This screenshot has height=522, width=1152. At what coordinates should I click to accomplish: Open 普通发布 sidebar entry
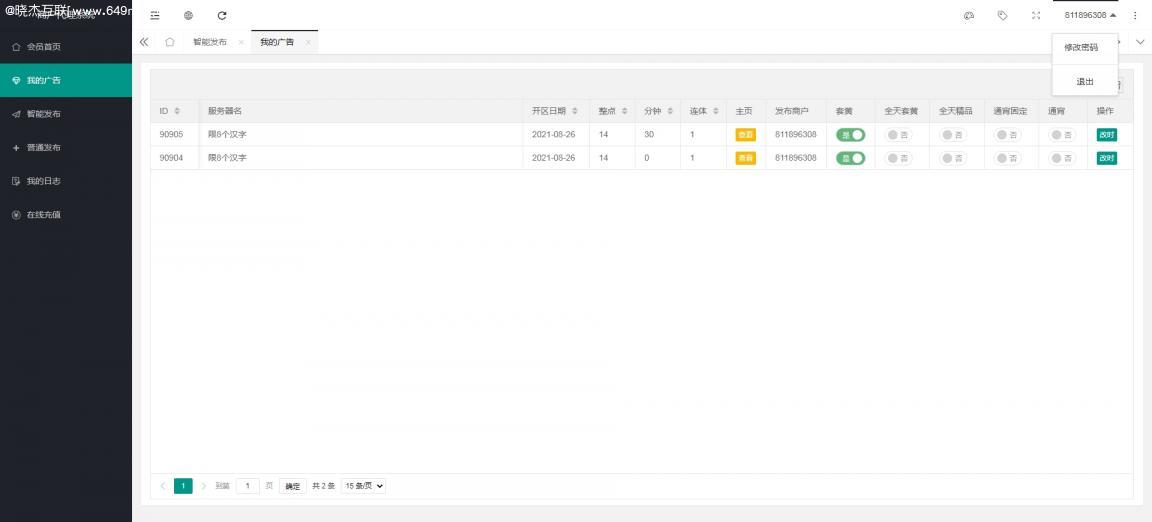click(x=66, y=147)
